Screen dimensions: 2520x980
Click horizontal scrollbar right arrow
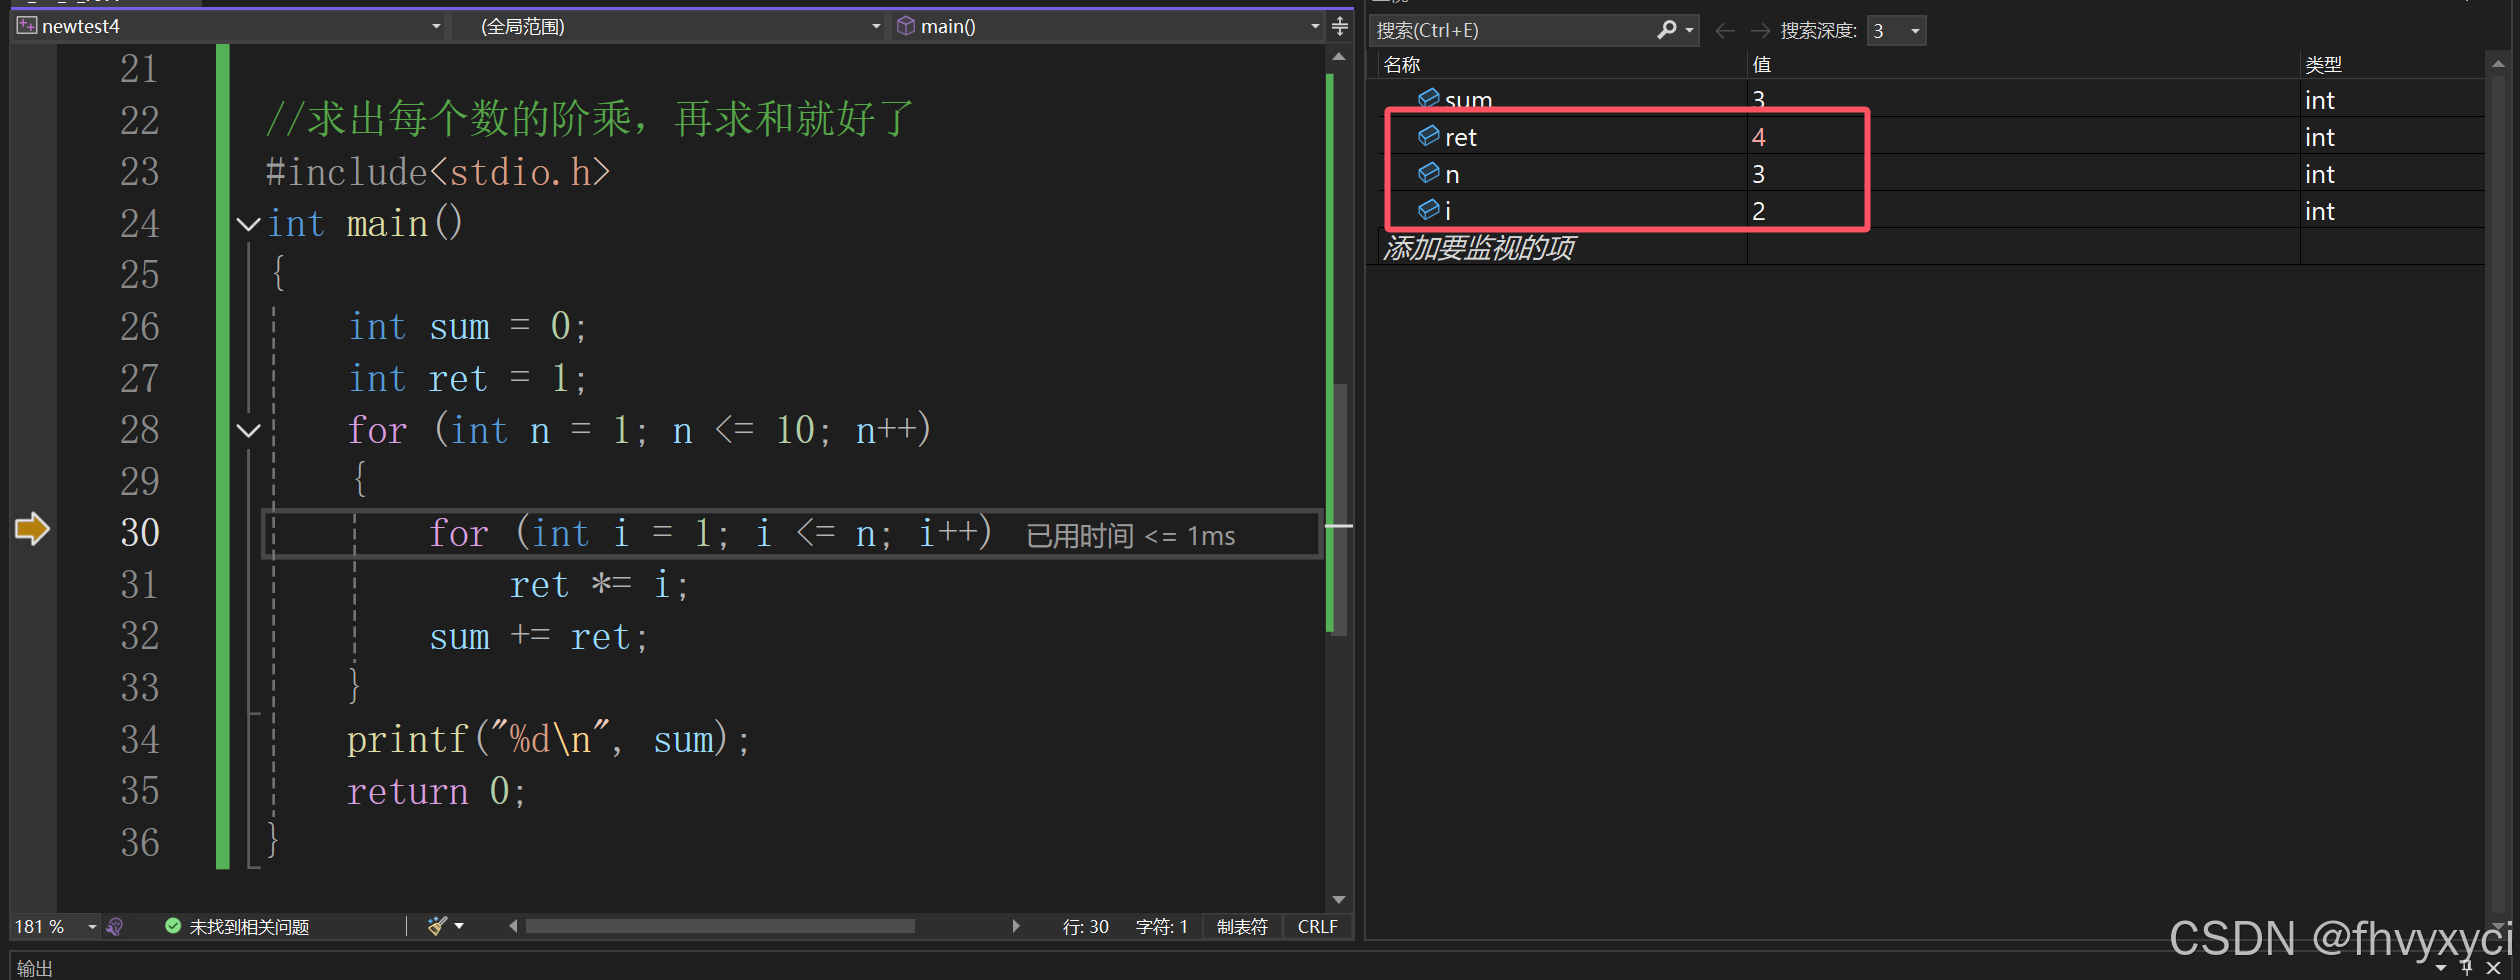coord(1016,926)
